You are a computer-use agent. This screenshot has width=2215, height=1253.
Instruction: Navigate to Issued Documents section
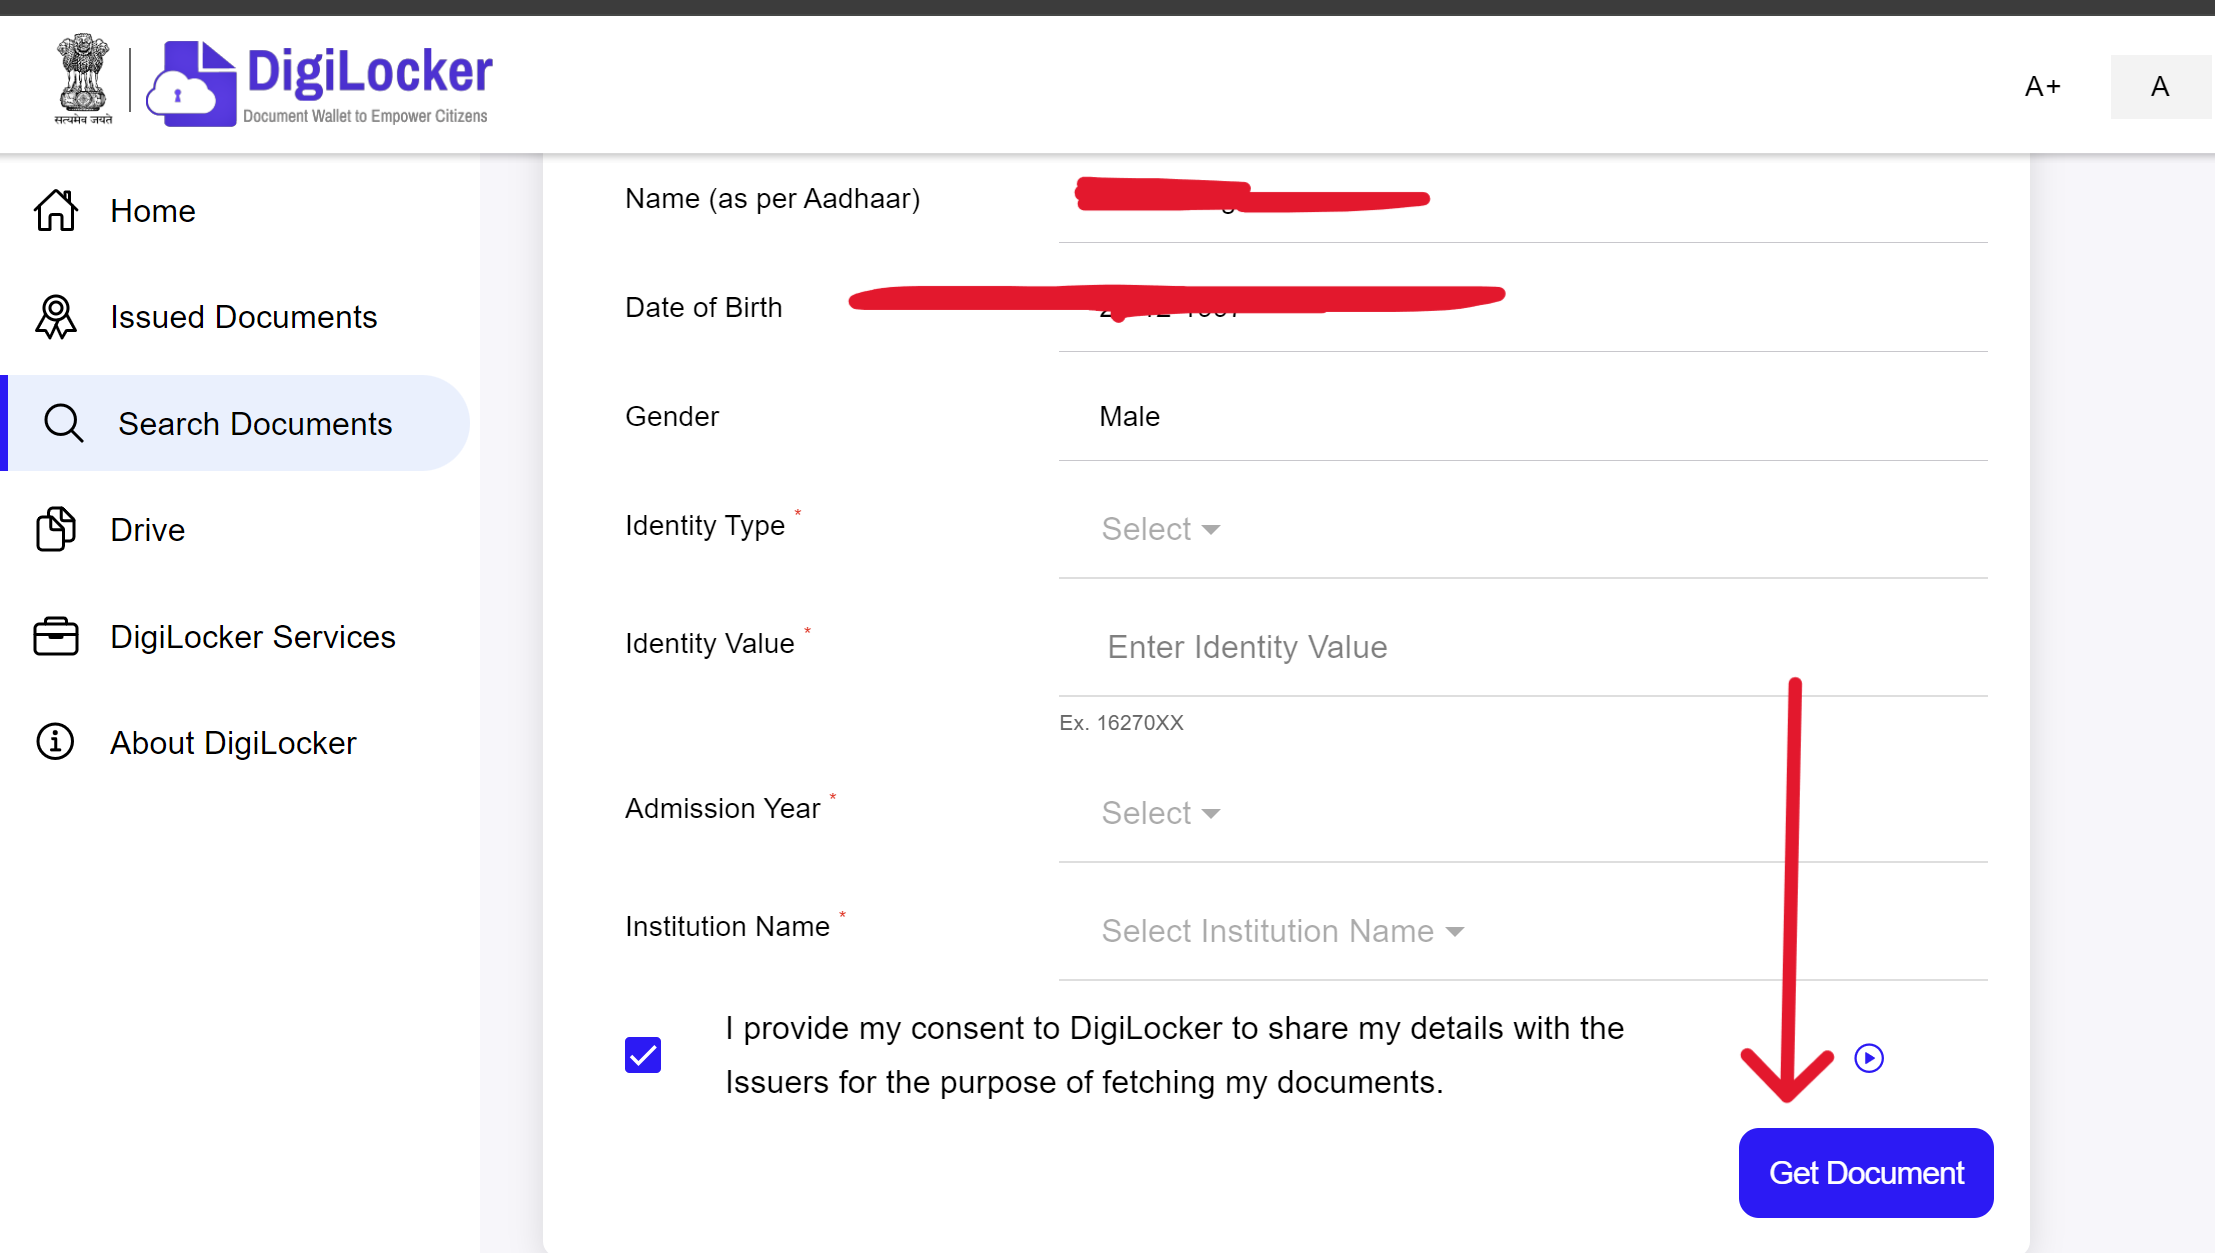coord(243,316)
